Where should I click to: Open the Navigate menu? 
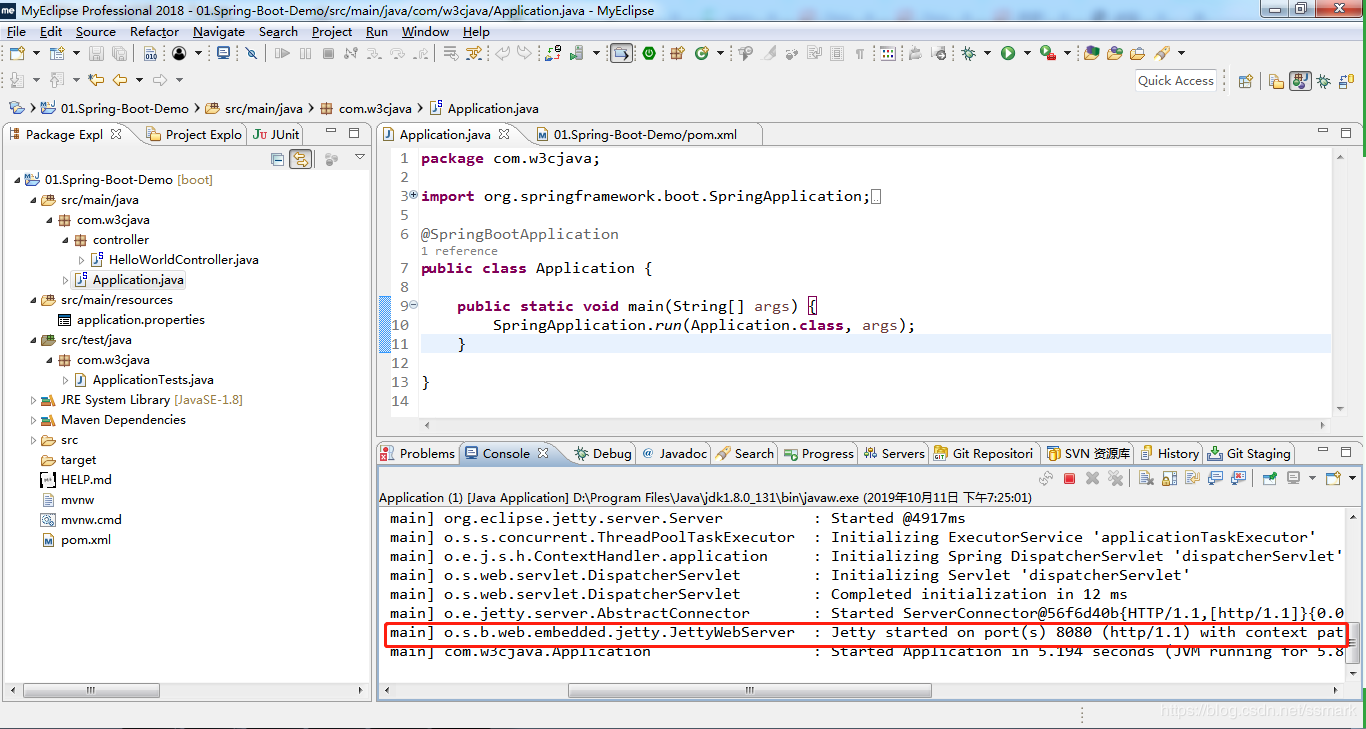(x=219, y=31)
